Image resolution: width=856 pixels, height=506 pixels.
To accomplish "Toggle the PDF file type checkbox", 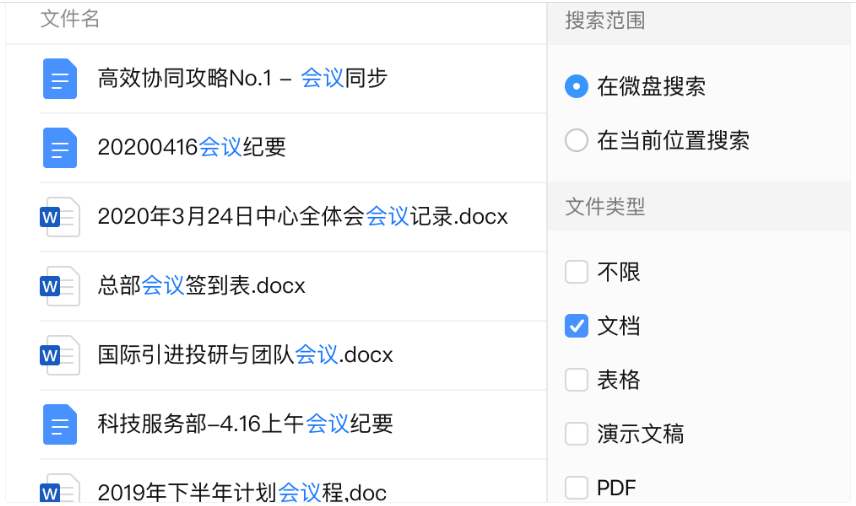I will tap(576, 488).
